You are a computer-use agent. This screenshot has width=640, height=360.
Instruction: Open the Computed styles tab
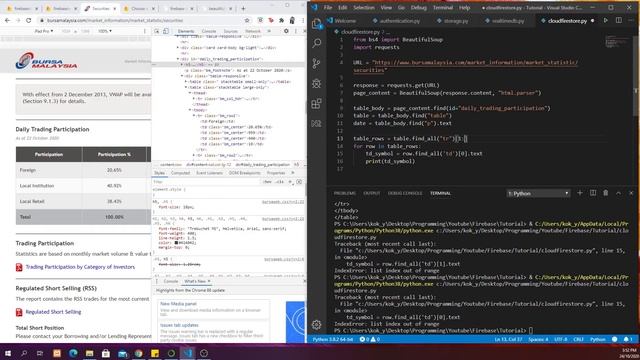tap(180, 173)
